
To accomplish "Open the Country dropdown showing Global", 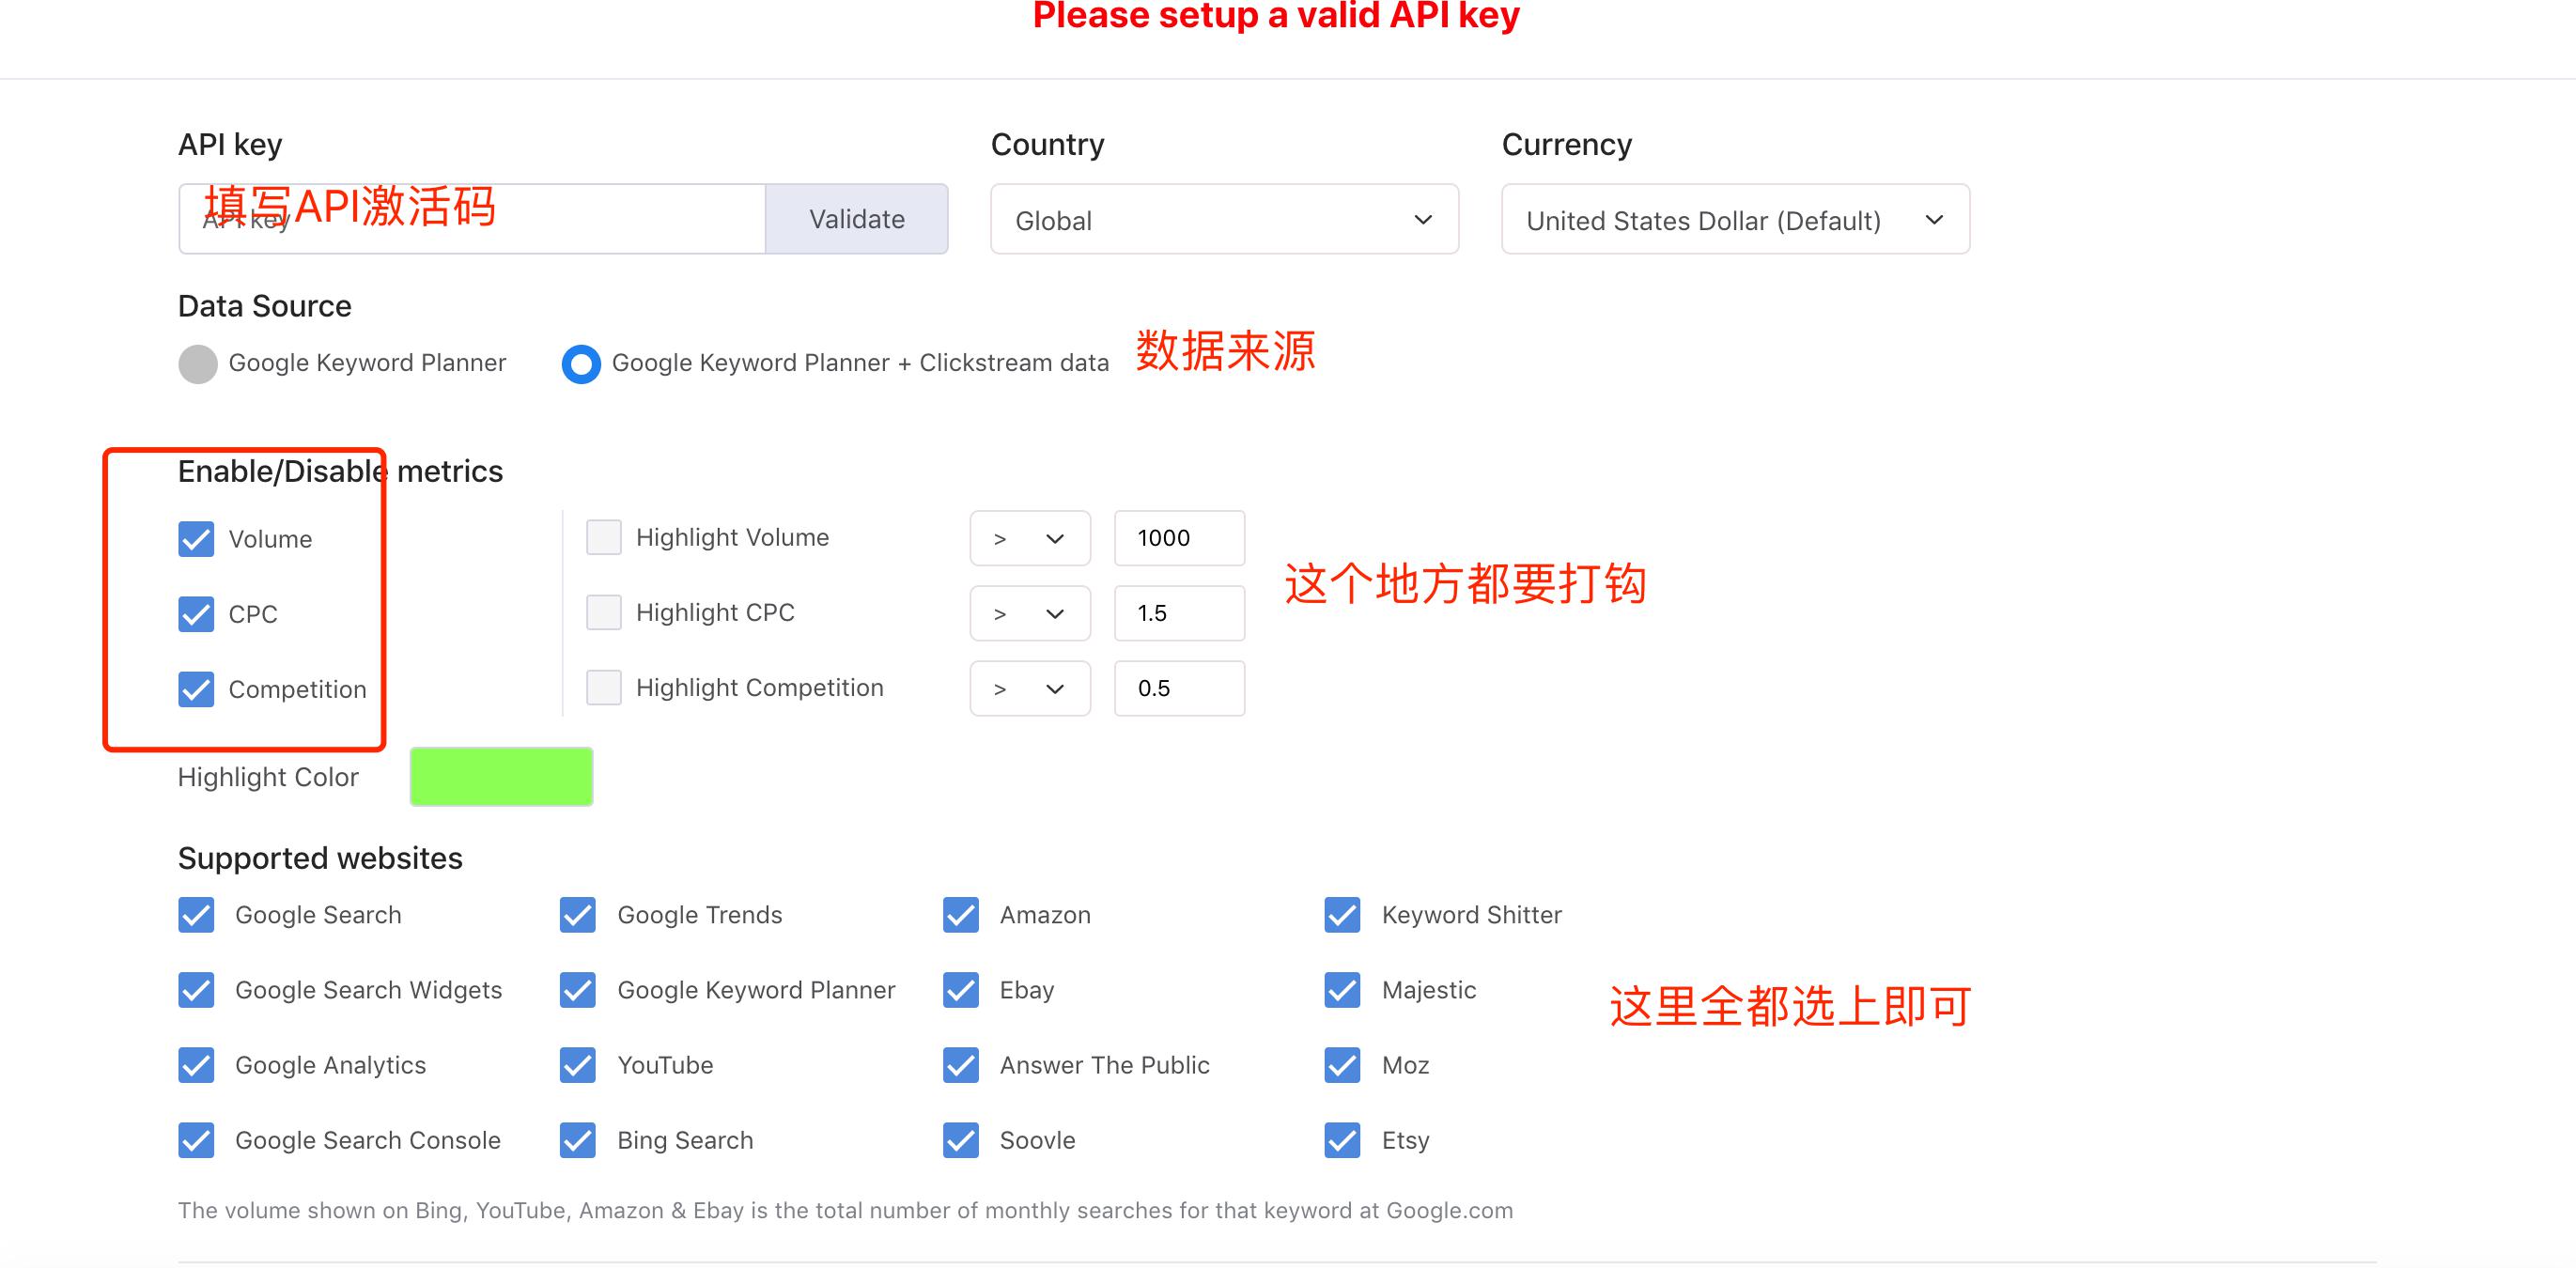I will [x=1223, y=219].
